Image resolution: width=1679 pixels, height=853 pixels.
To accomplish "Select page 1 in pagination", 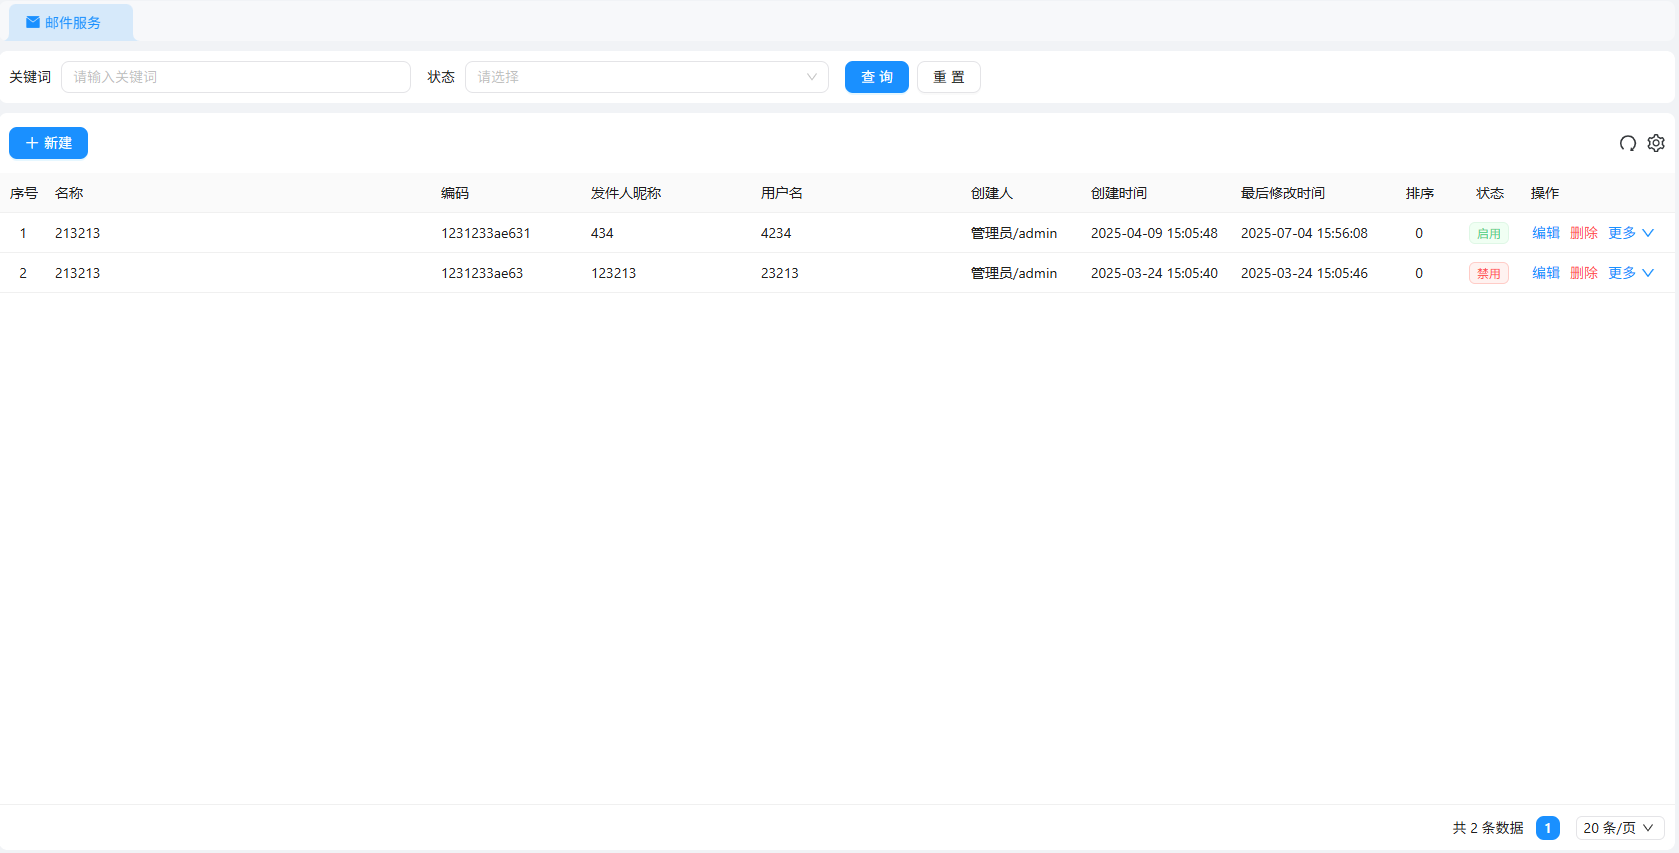I will pos(1547,828).
